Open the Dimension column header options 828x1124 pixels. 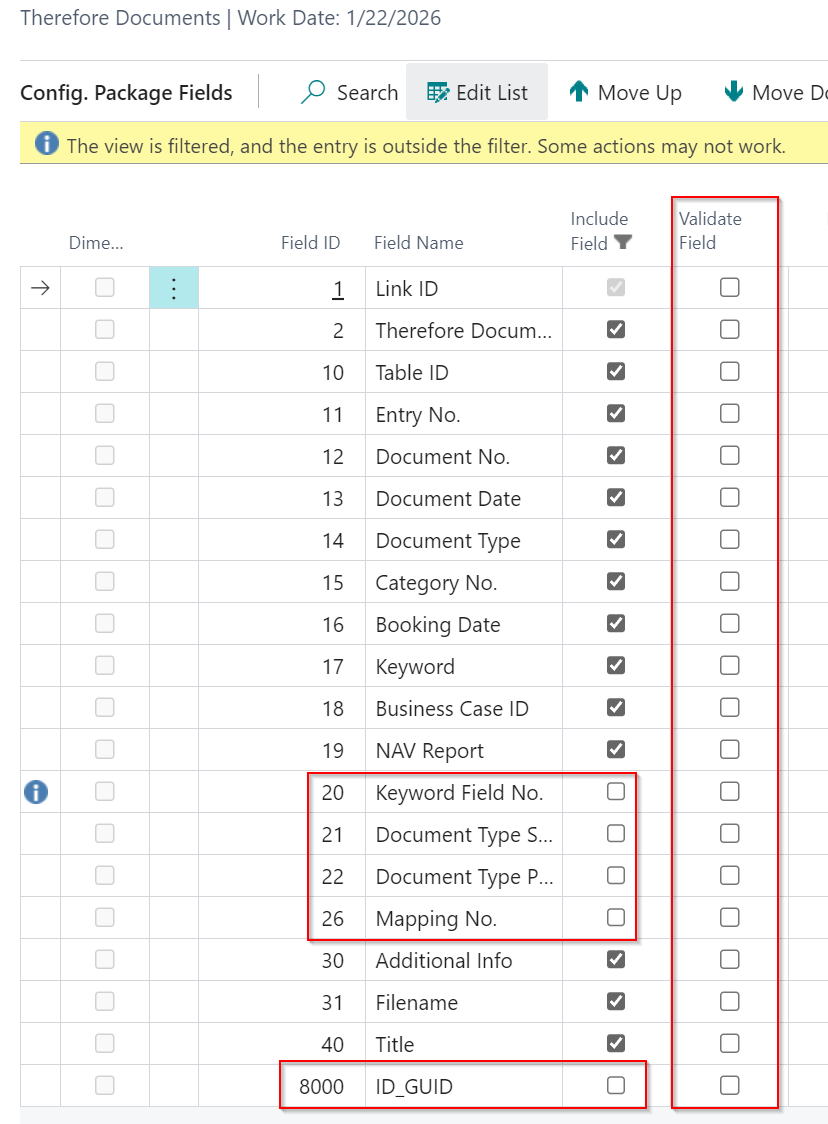click(95, 242)
